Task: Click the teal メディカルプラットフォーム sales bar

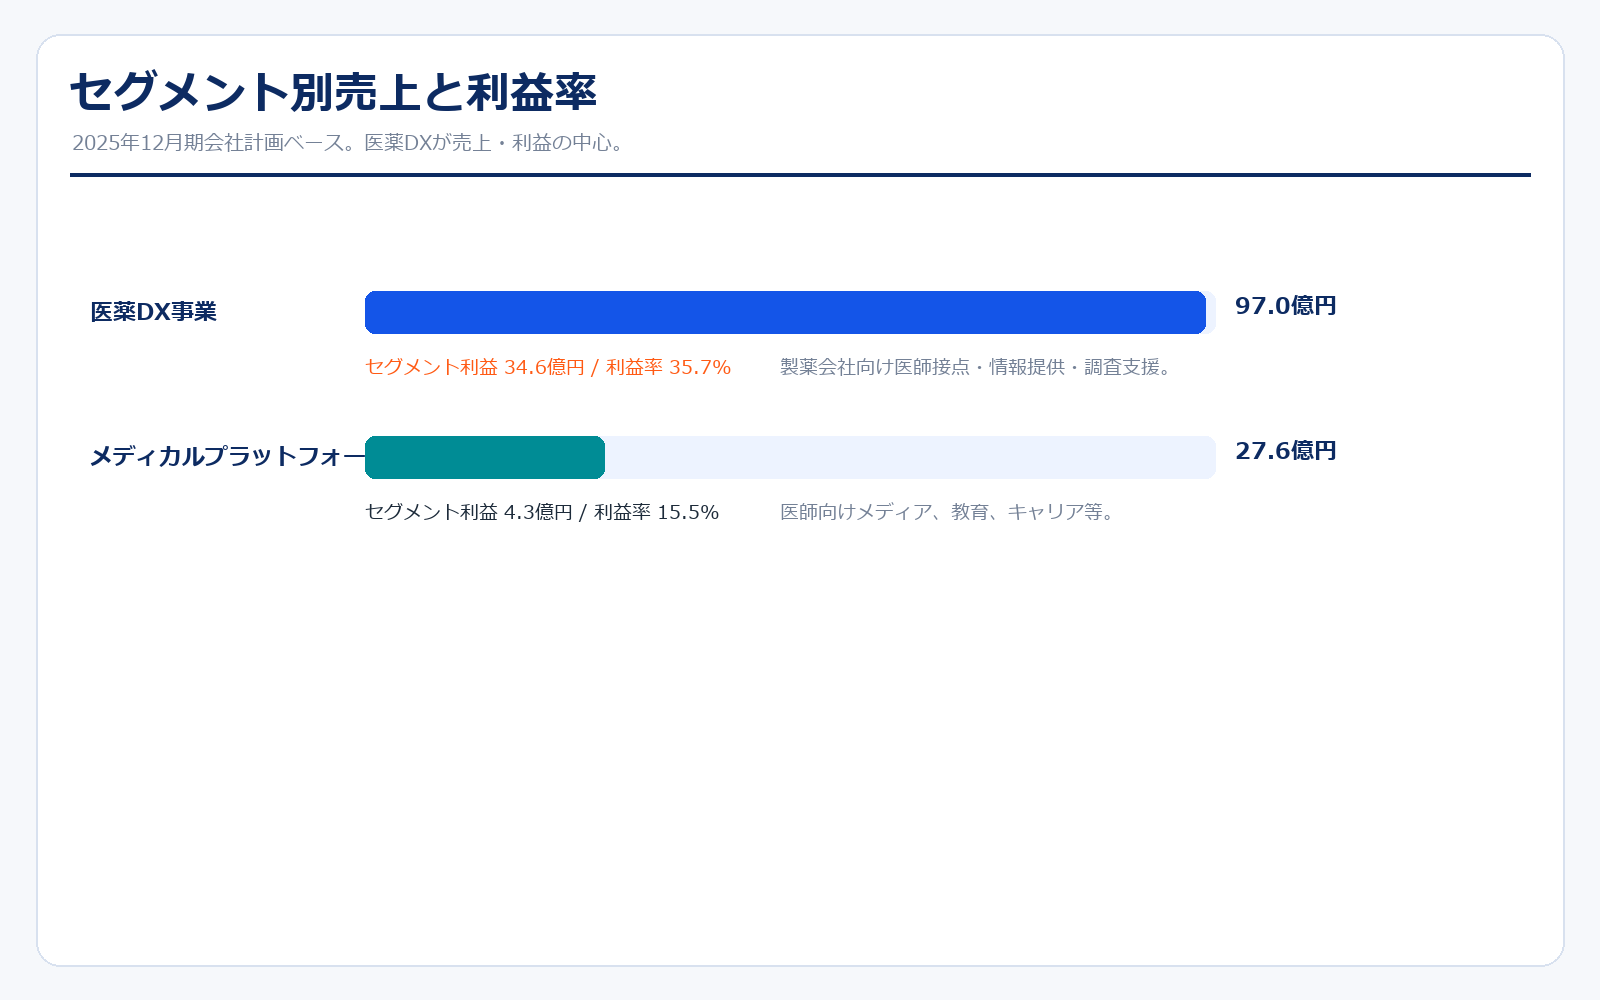Action: [485, 457]
